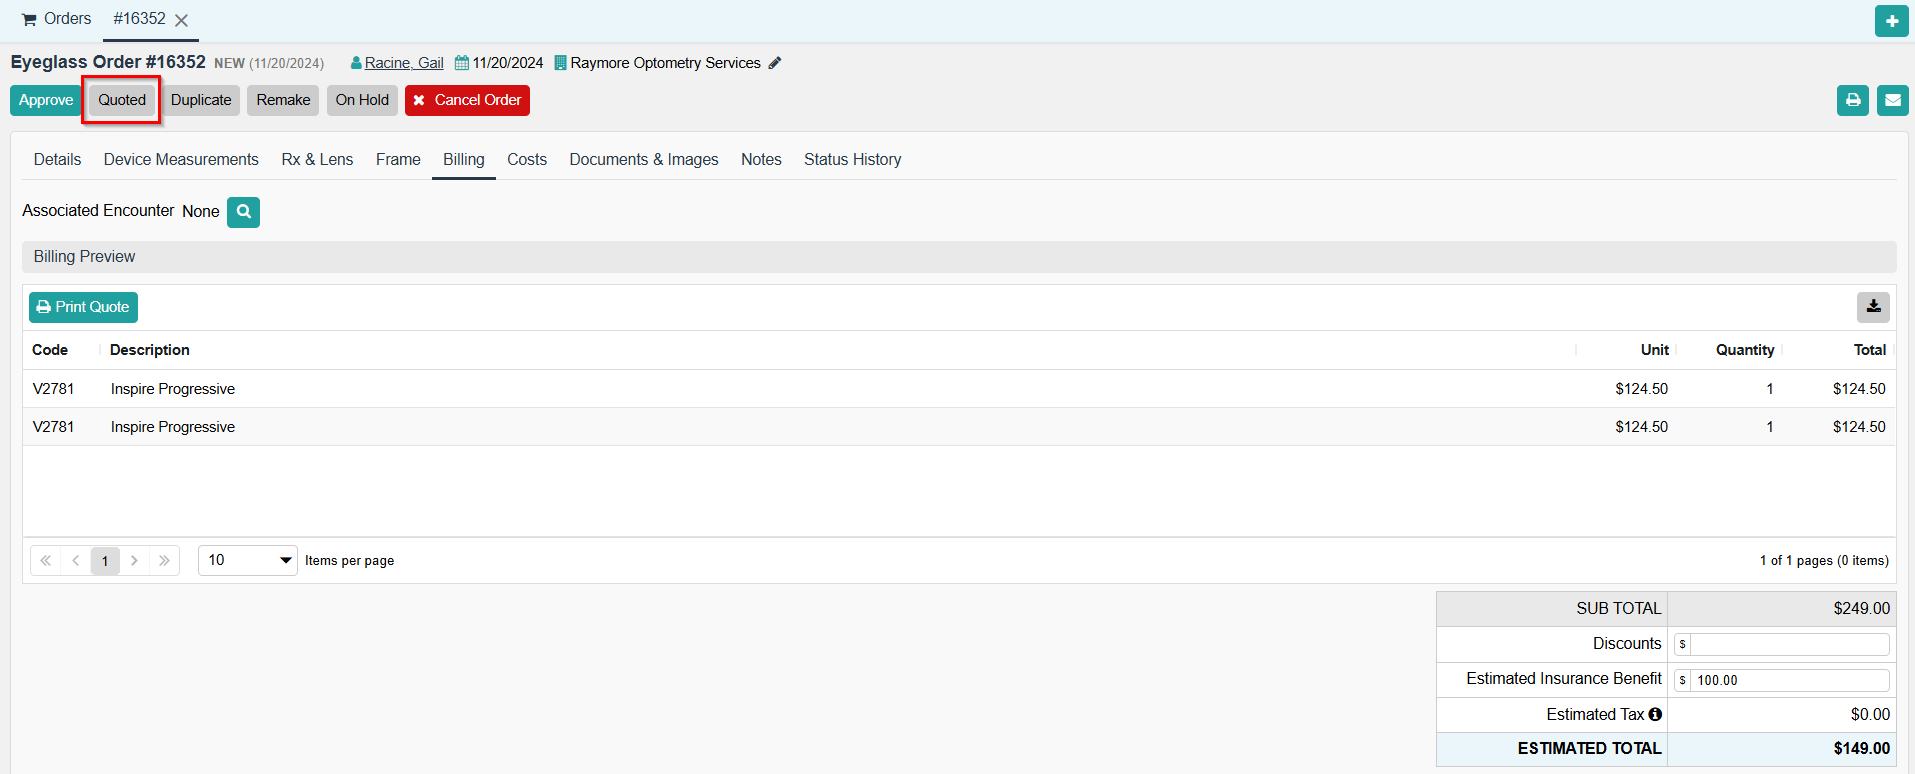Click the printer icon button
The image size is (1915, 774).
tap(1852, 100)
